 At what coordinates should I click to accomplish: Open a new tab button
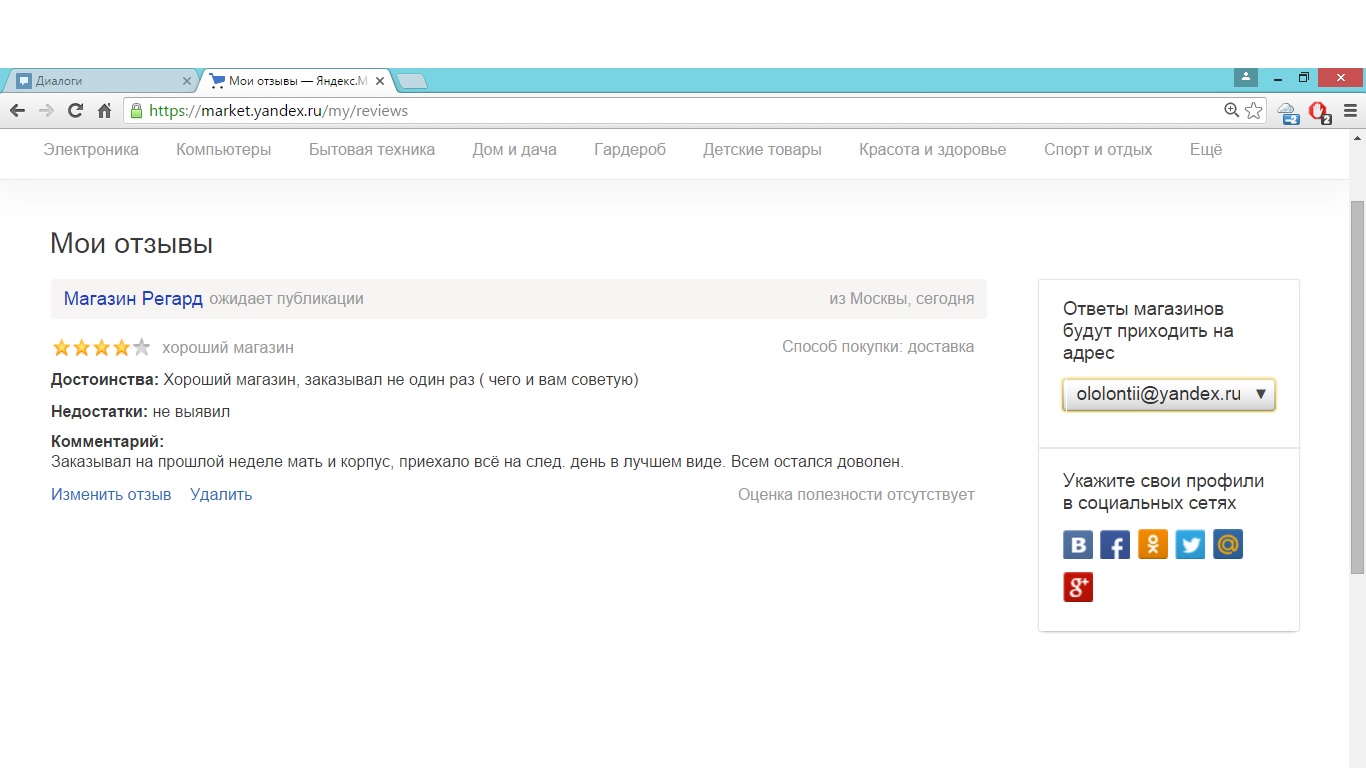[x=411, y=81]
